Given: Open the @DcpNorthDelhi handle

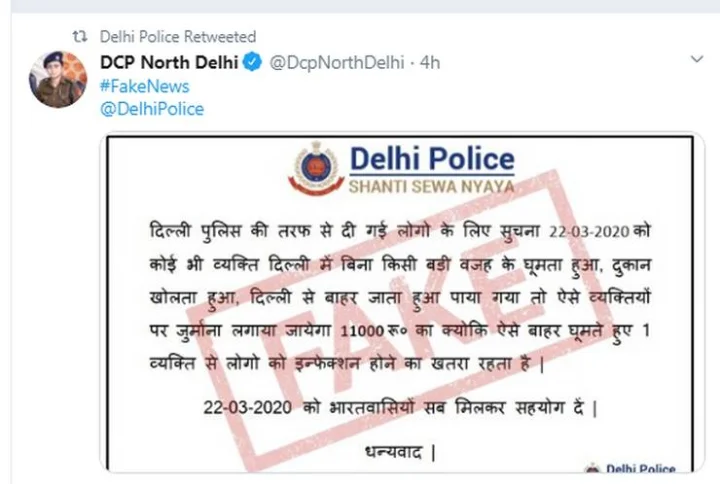Looking at the screenshot, I should (337, 62).
